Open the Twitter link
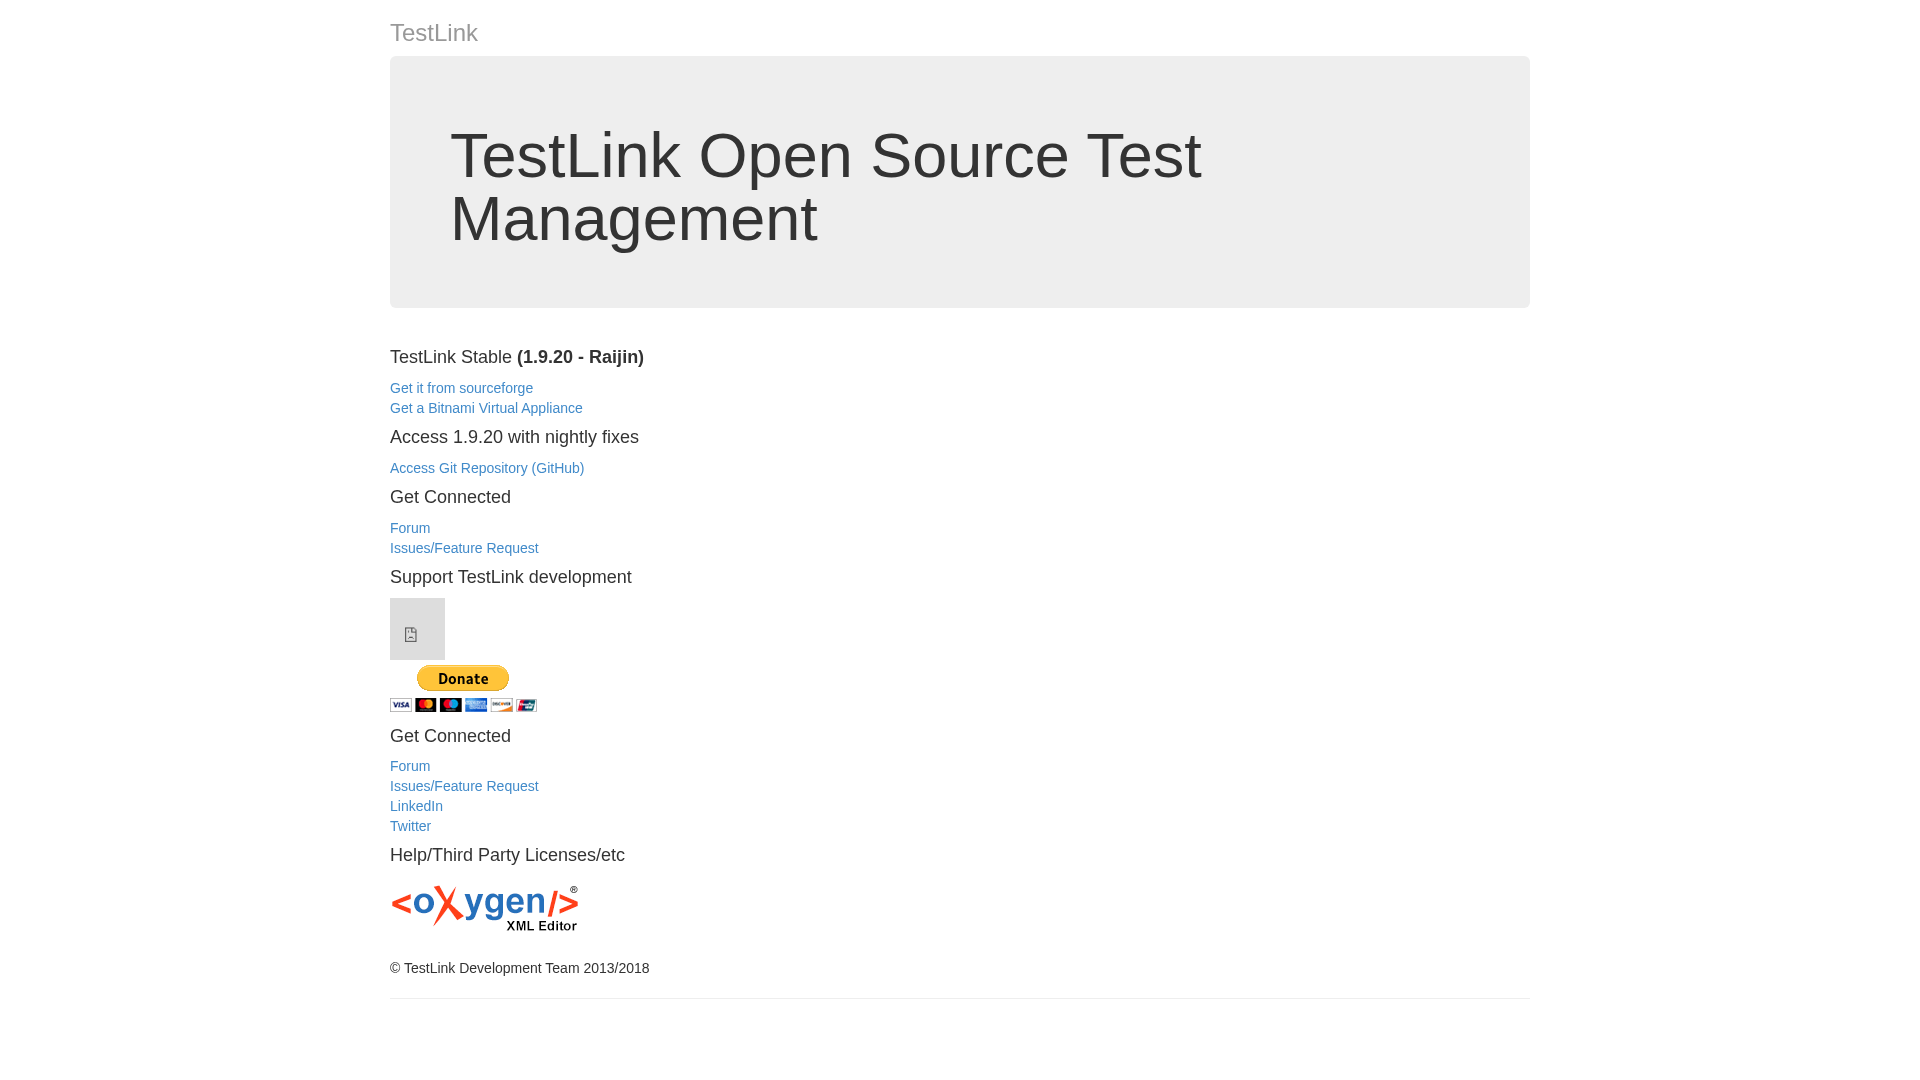The height and width of the screenshot is (1080, 1920). [x=410, y=826]
